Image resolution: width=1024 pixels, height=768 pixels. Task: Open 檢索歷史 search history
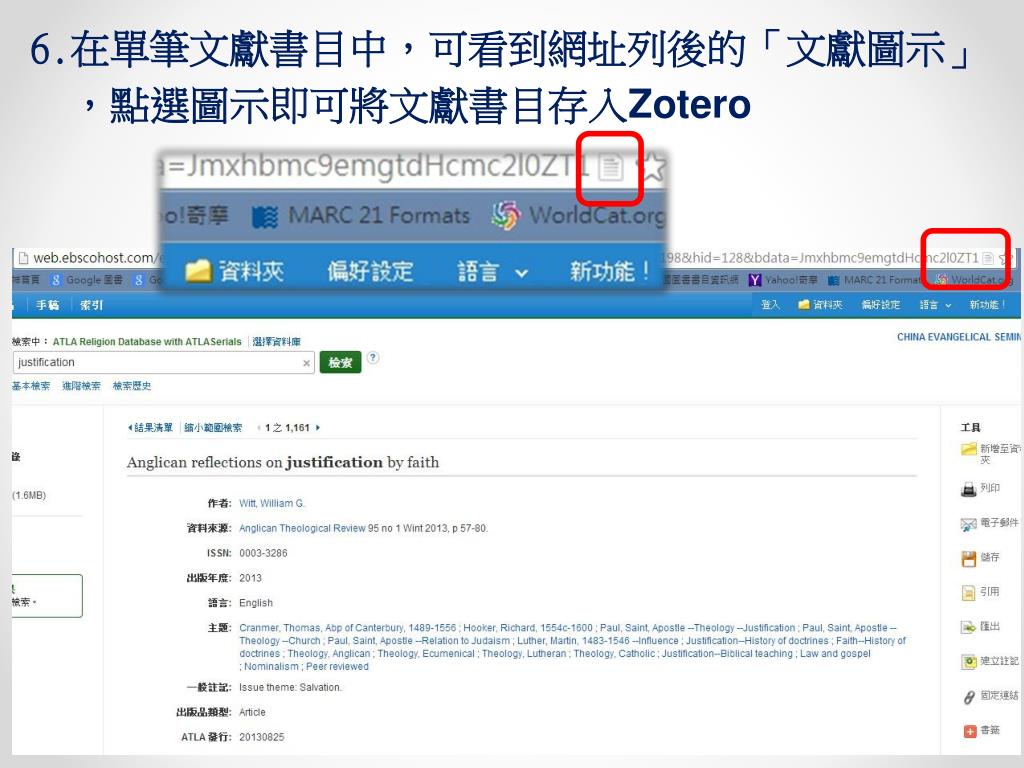tap(132, 386)
